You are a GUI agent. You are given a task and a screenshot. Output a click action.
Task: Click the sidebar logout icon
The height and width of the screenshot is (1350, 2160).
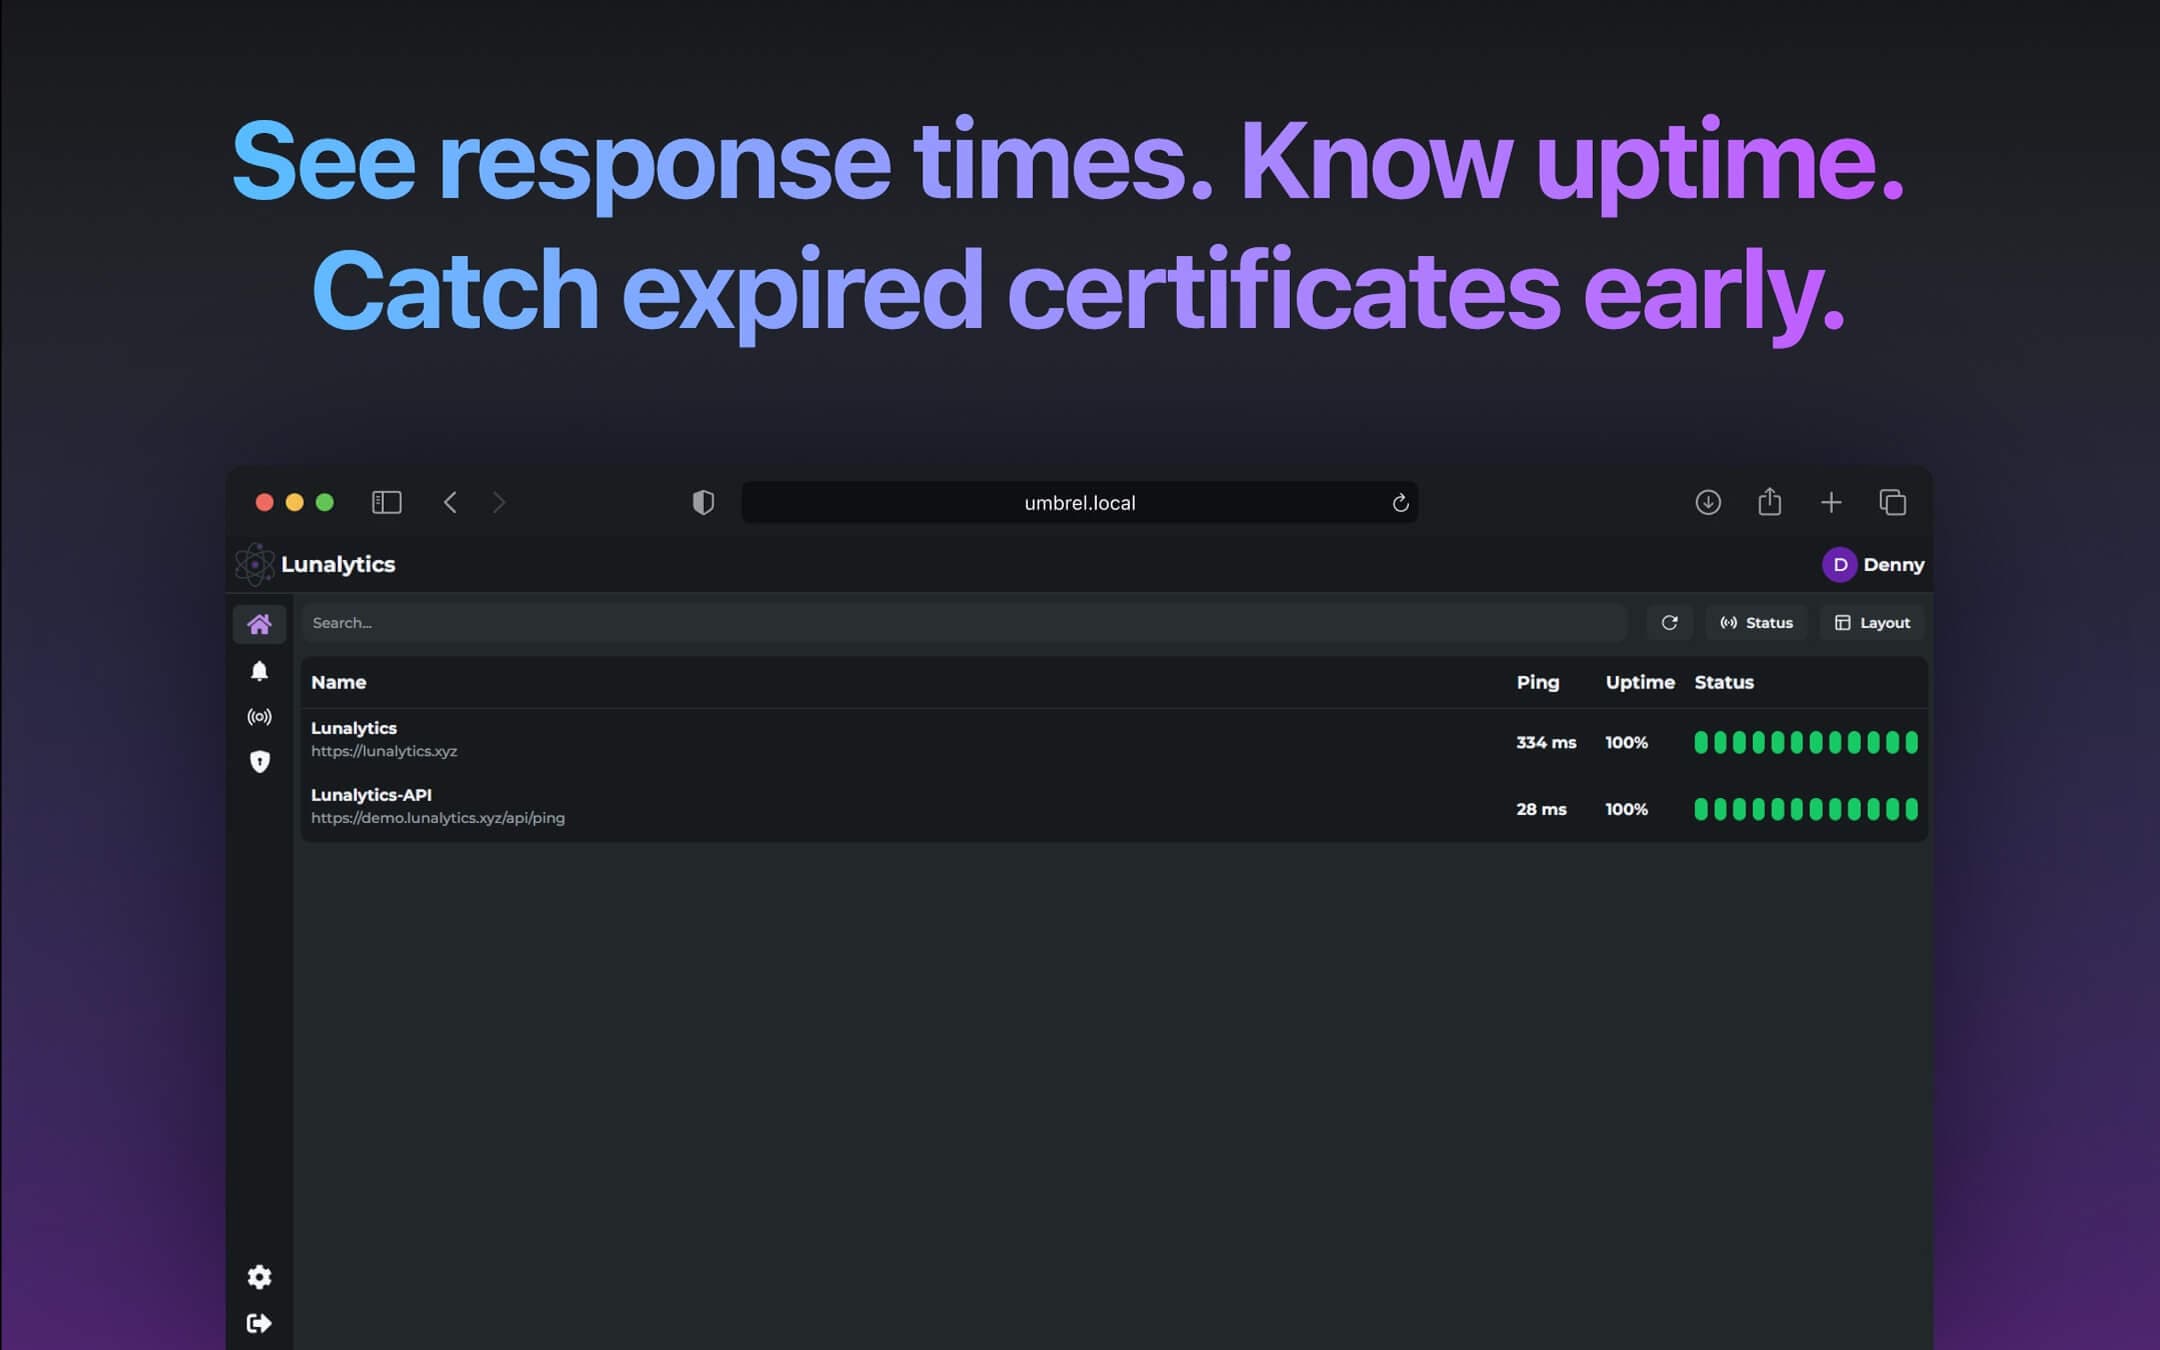(259, 1323)
